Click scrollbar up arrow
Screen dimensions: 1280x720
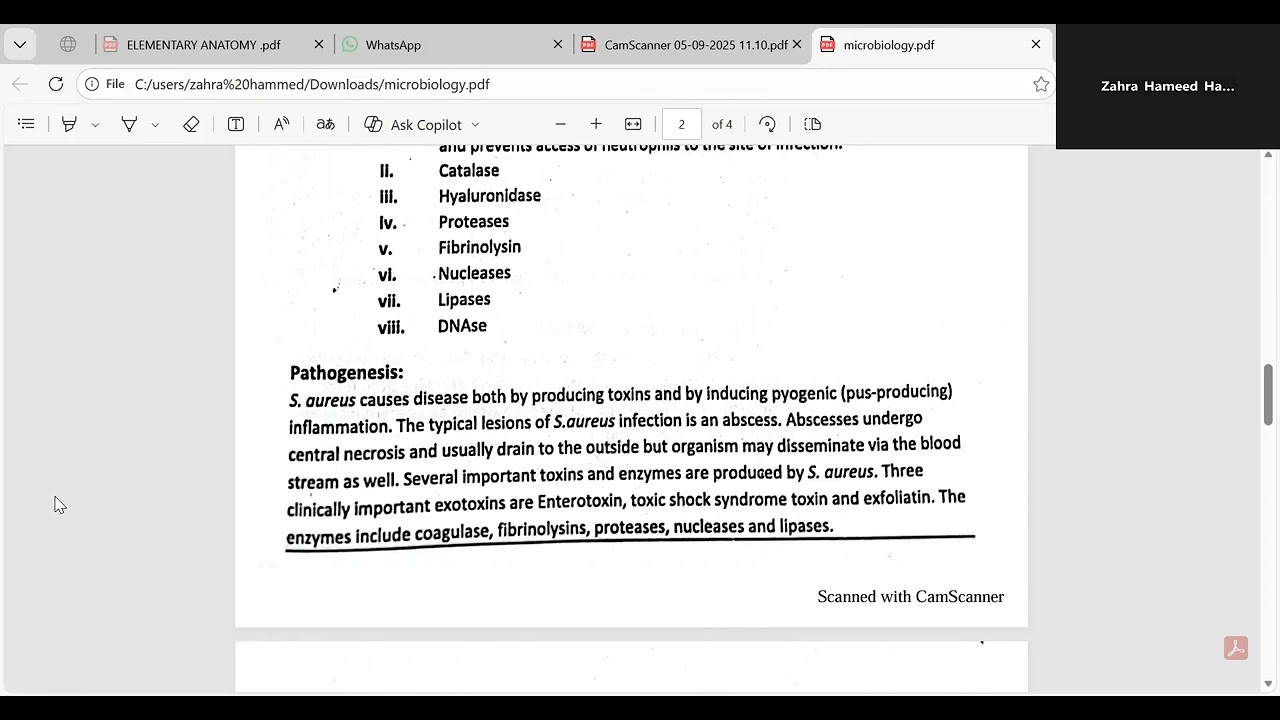(x=1268, y=155)
